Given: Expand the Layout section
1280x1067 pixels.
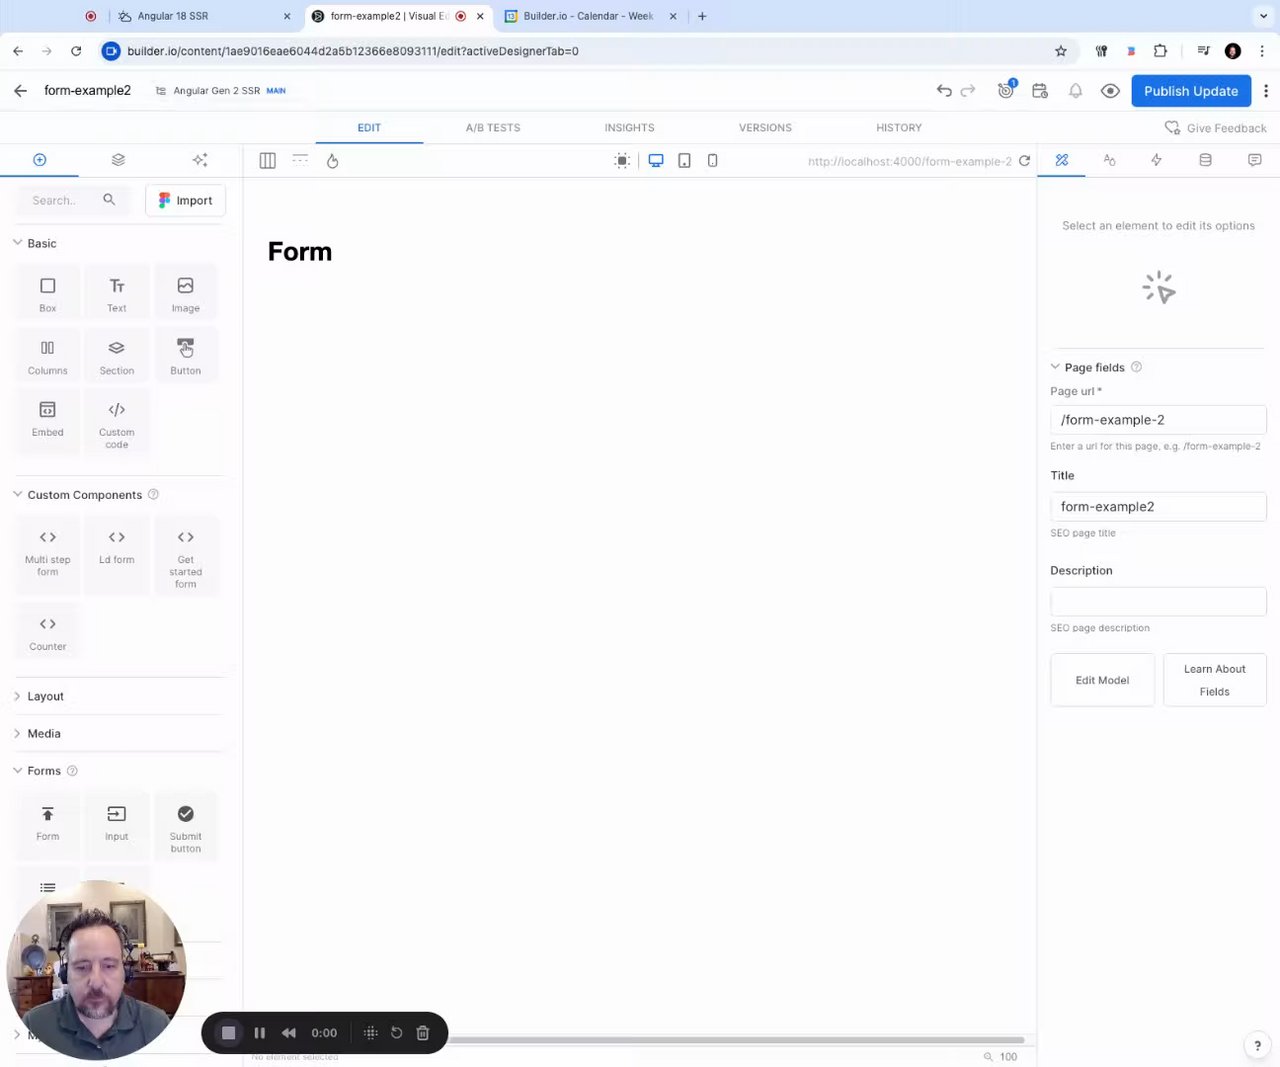Looking at the screenshot, I should click(17, 696).
